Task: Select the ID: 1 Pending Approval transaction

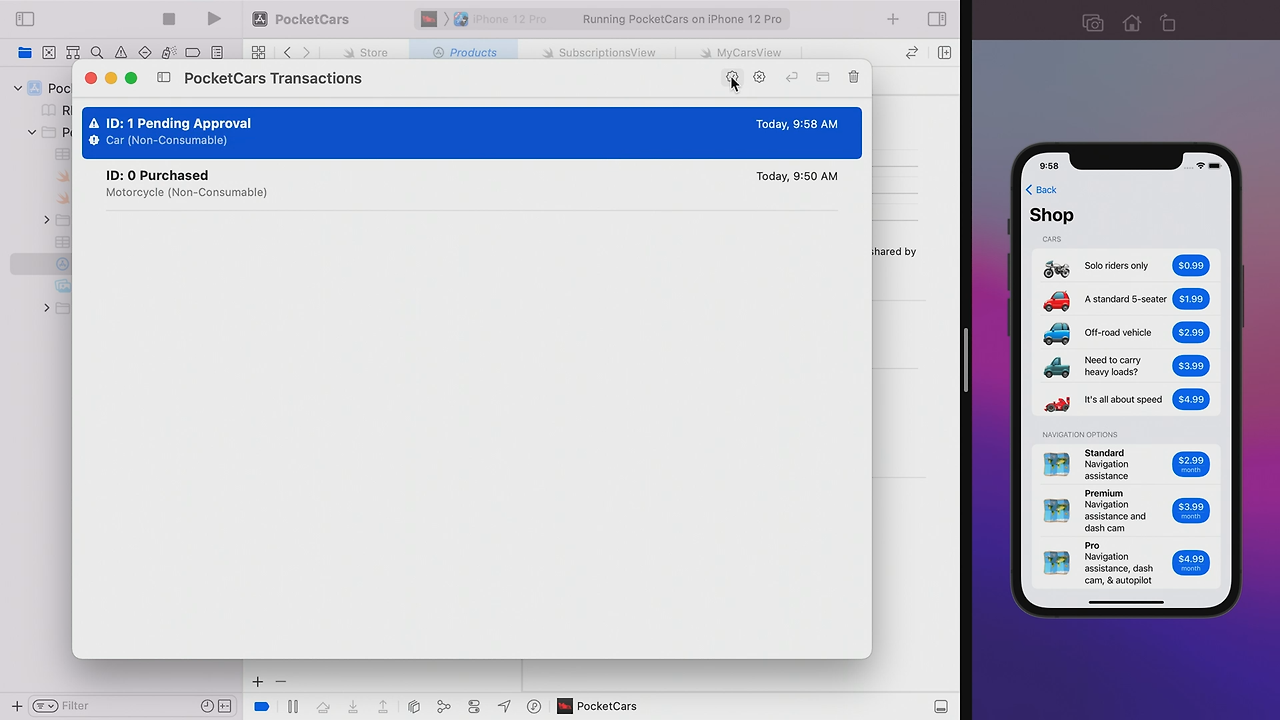Action: pos(472,132)
